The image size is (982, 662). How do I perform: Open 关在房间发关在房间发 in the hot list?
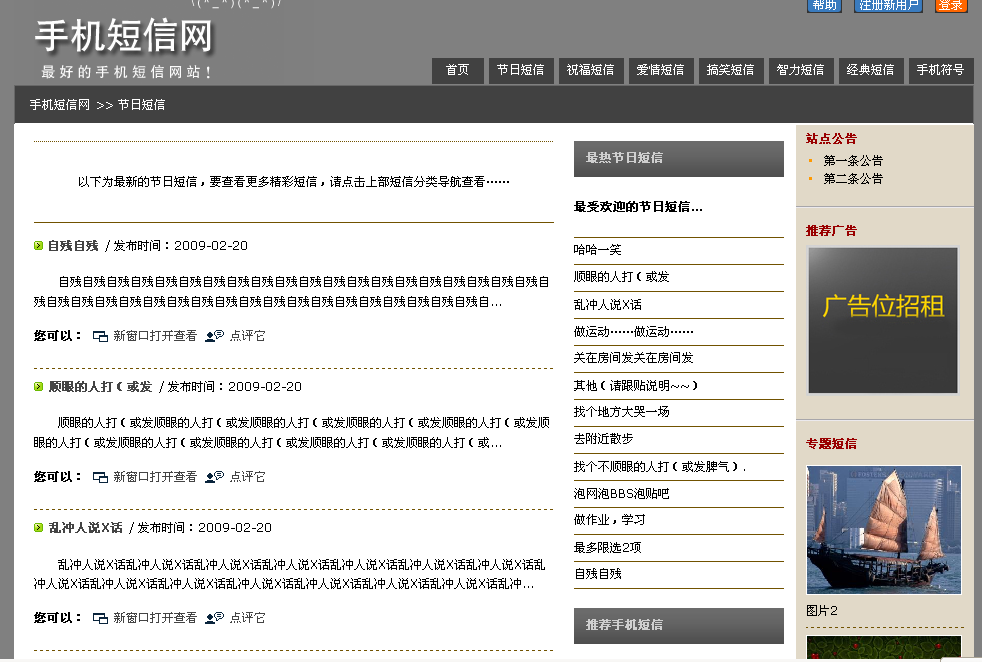point(633,358)
